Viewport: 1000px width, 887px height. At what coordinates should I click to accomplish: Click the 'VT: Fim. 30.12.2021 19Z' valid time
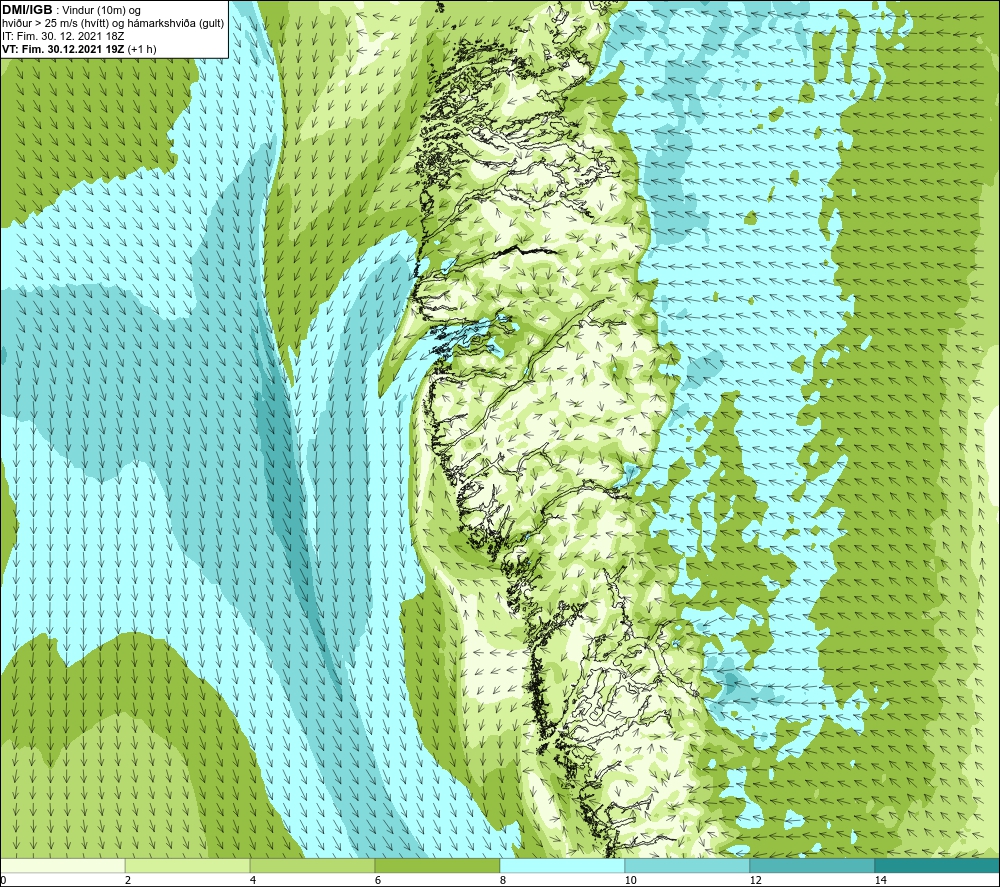[62, 49]
